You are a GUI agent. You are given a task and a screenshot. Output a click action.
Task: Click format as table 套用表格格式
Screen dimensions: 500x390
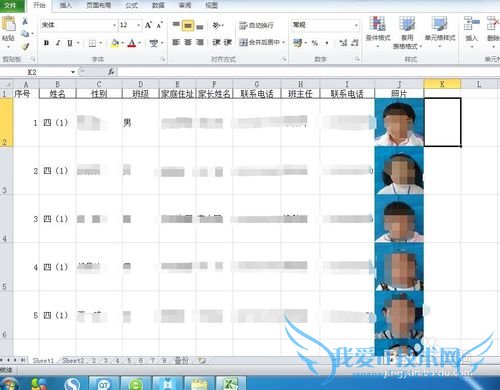407,33
